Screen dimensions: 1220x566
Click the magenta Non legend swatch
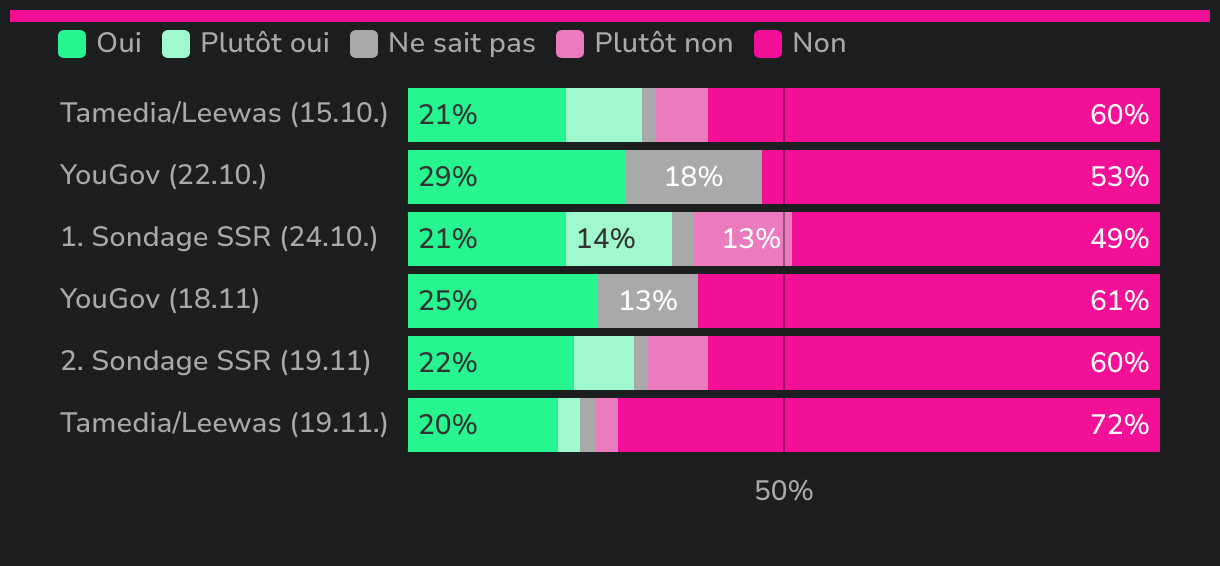[768, 44]
